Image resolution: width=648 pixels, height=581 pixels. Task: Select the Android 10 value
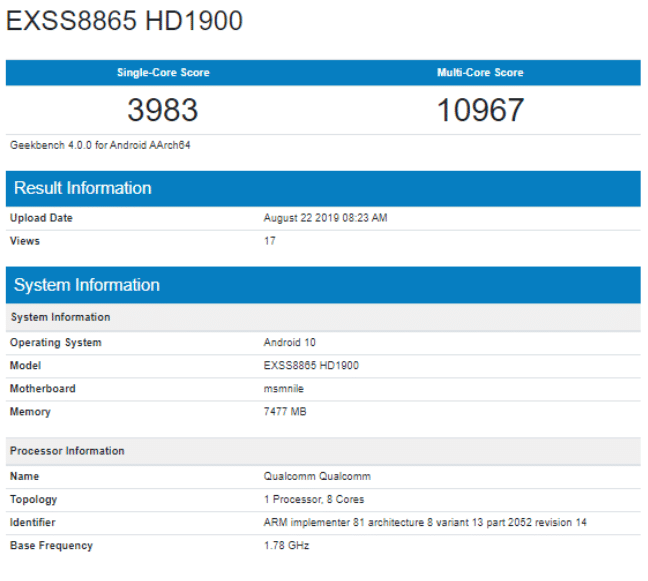click(290, 343)
